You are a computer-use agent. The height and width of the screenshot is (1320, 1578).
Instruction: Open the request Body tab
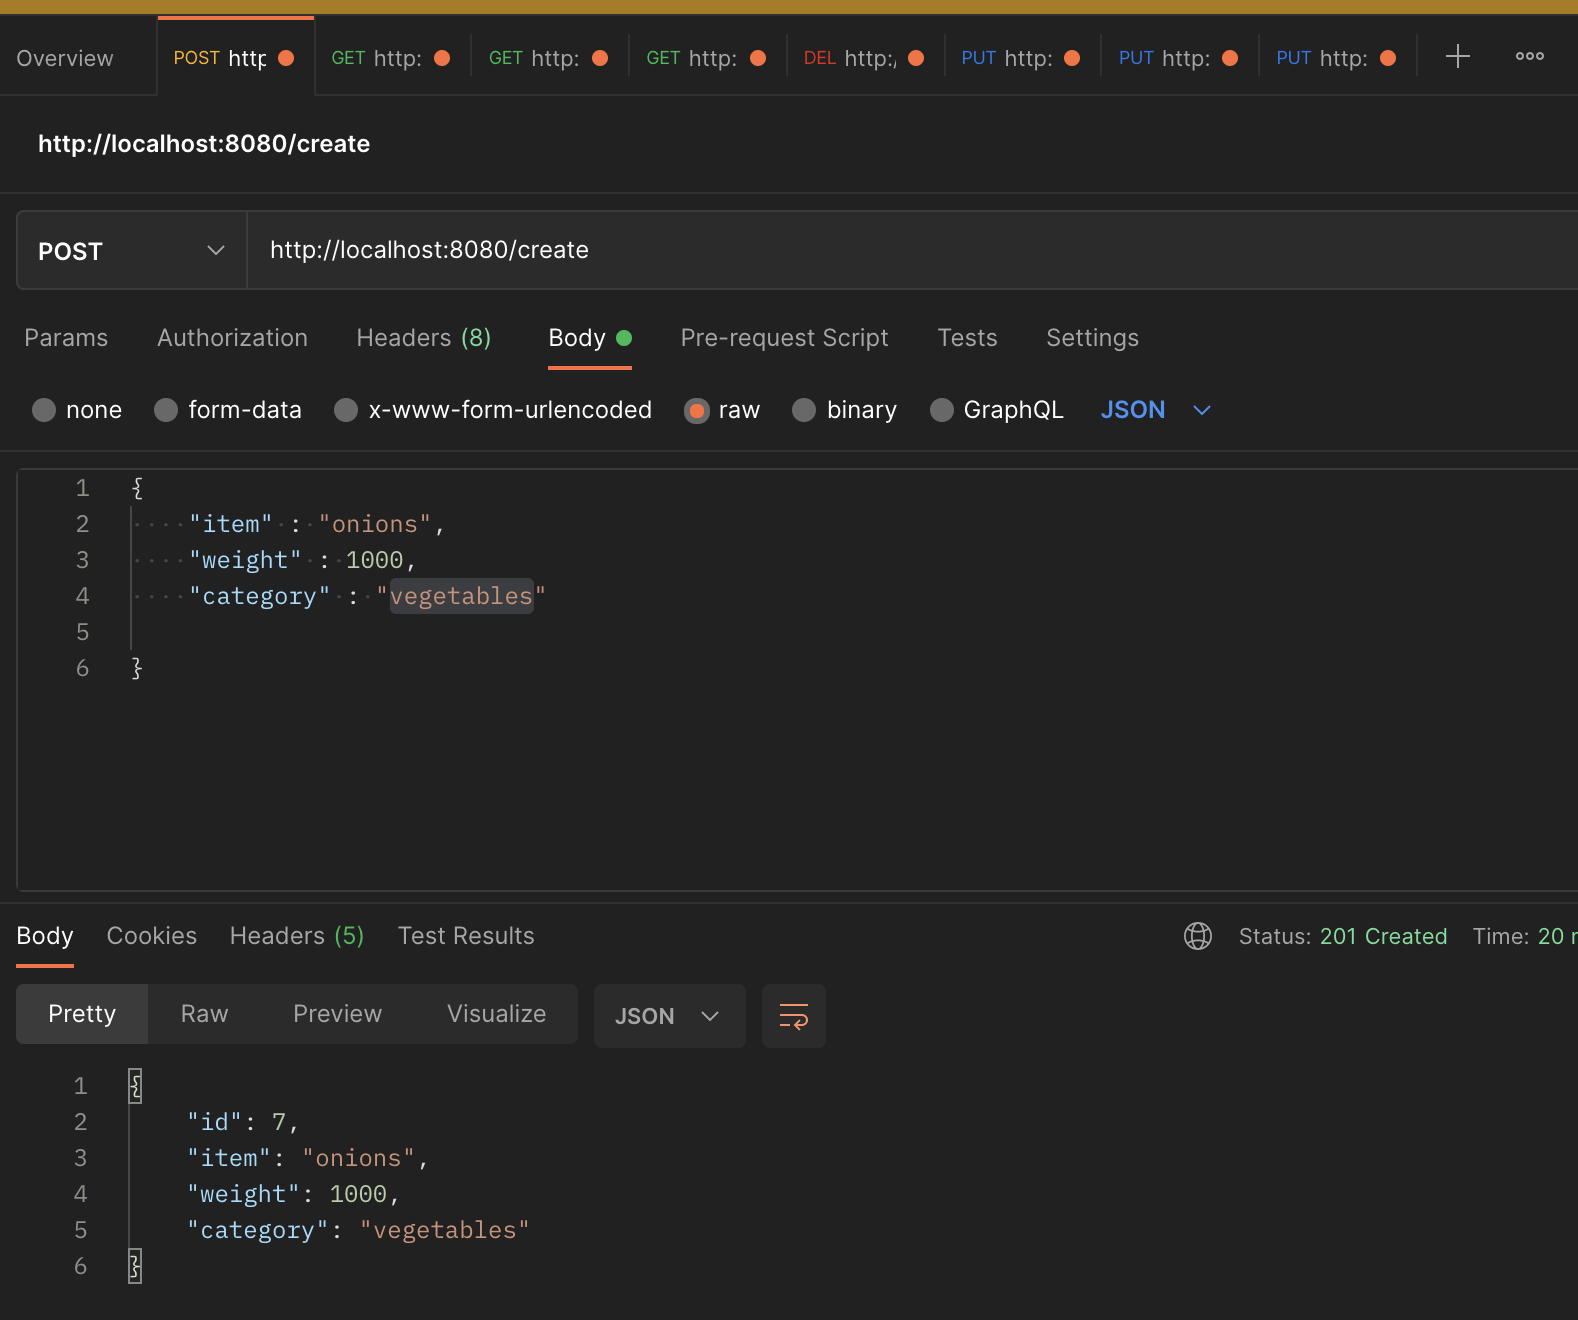click(x=589, y=338)
